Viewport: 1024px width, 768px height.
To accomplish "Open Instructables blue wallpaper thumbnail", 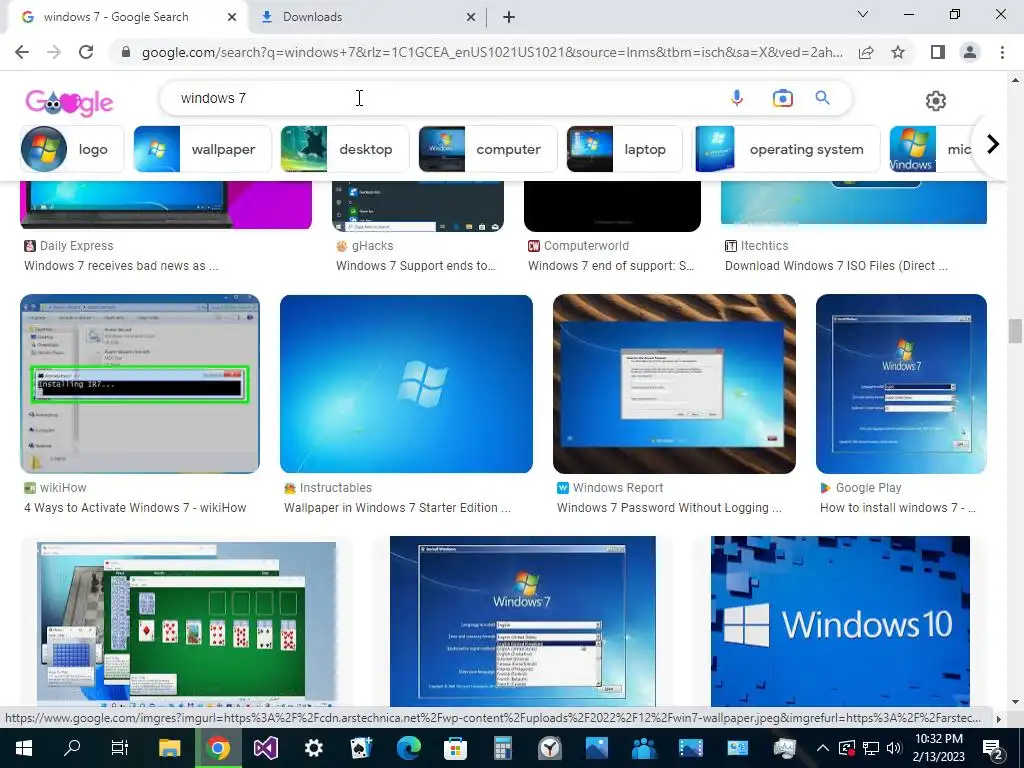I will pos(406,384).
